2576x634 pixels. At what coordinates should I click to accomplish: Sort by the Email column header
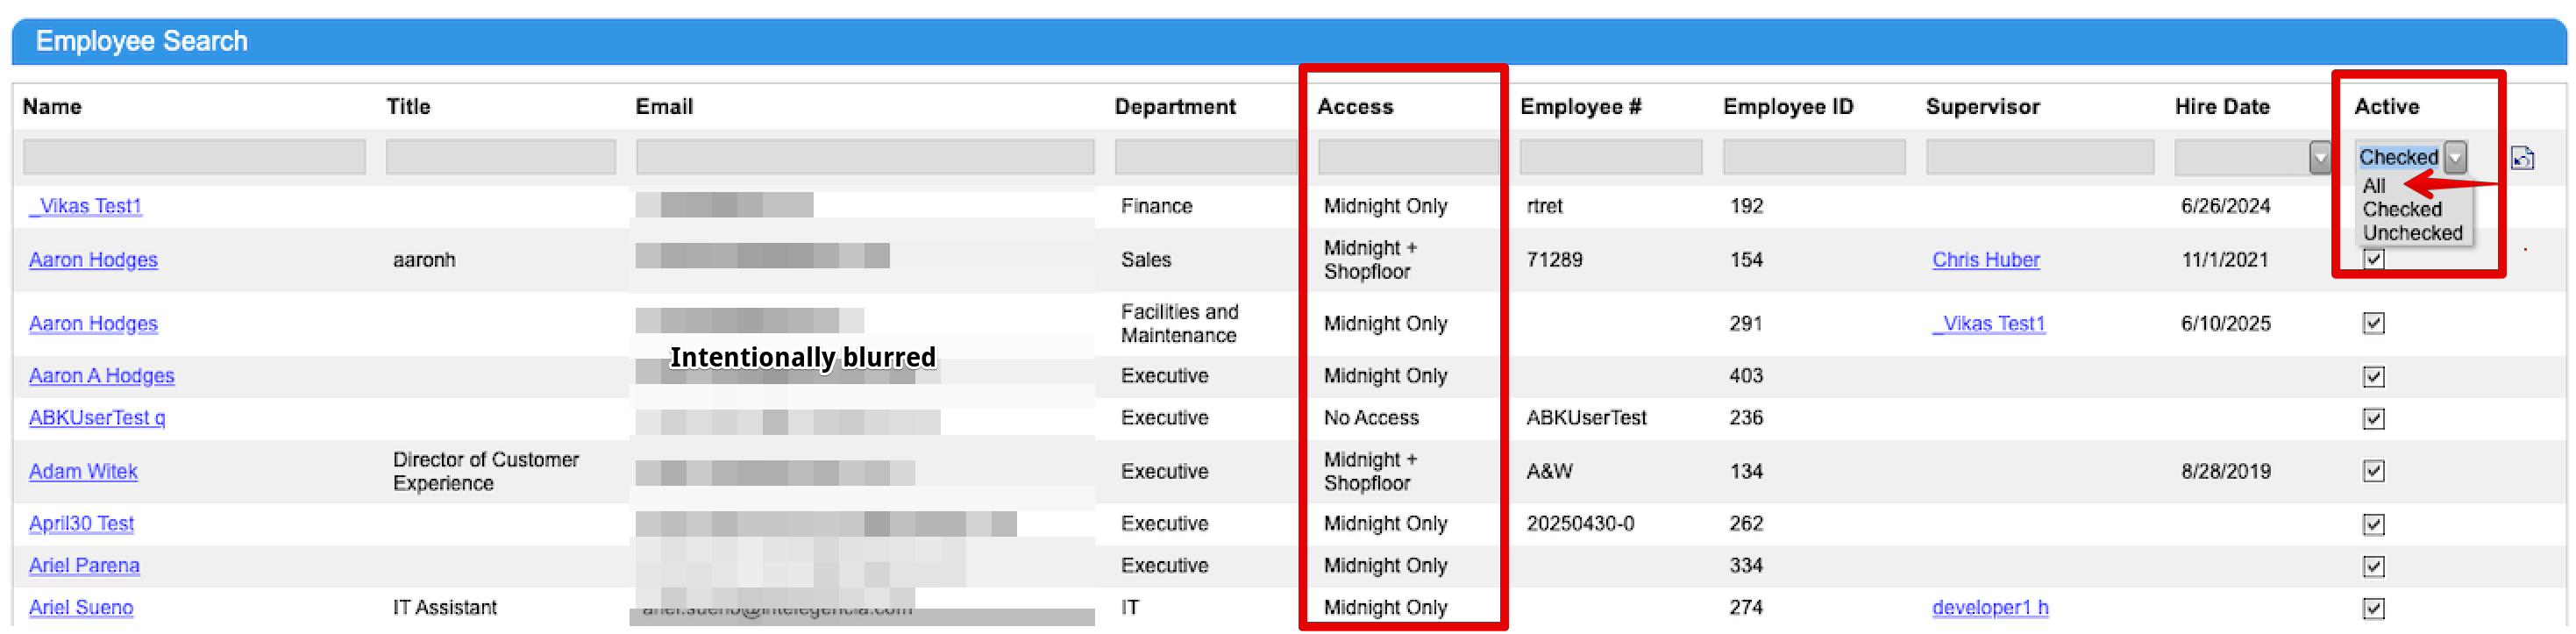664,107
